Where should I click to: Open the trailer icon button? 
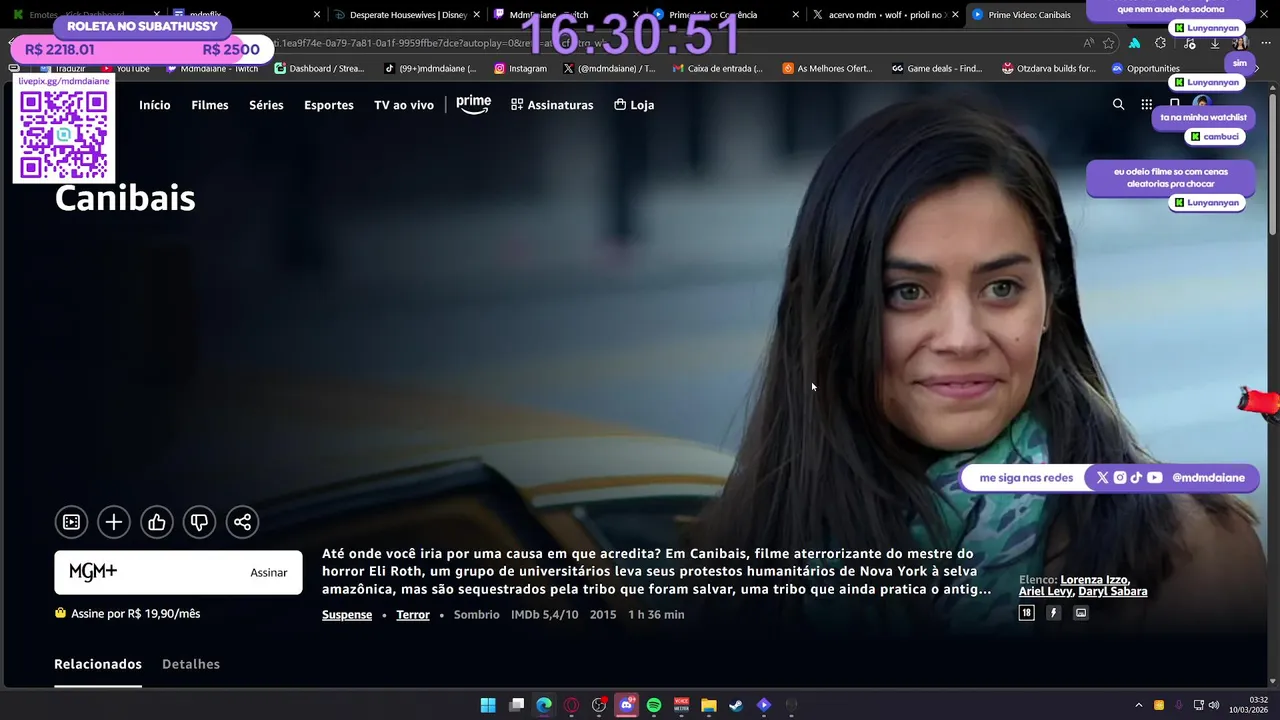[x=71, y=522]
